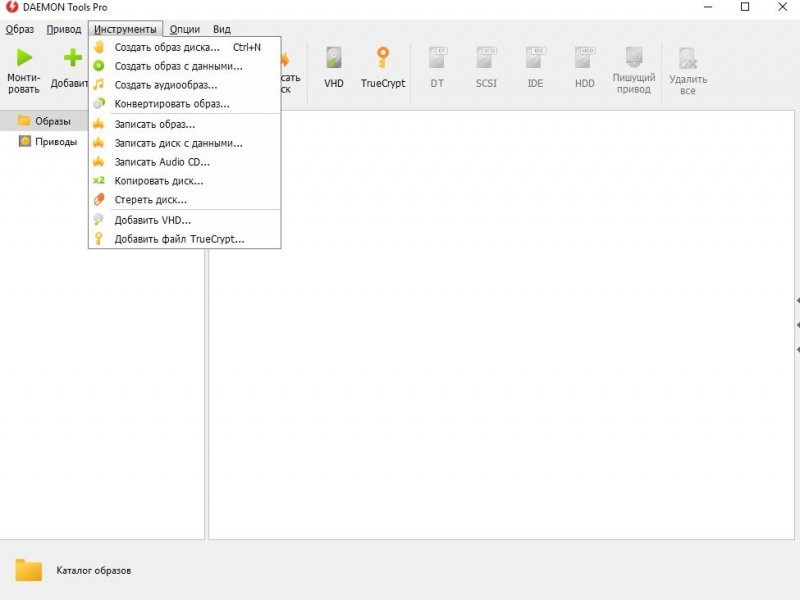This screenshot has height=600, width=800.
Task: Click the music note audio image icon
Action: click(x=99, y=85)
